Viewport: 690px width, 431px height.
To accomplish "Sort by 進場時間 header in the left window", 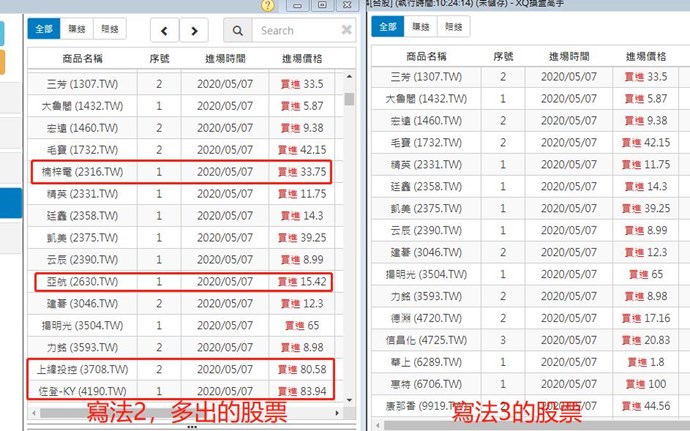I will point(225,59).
